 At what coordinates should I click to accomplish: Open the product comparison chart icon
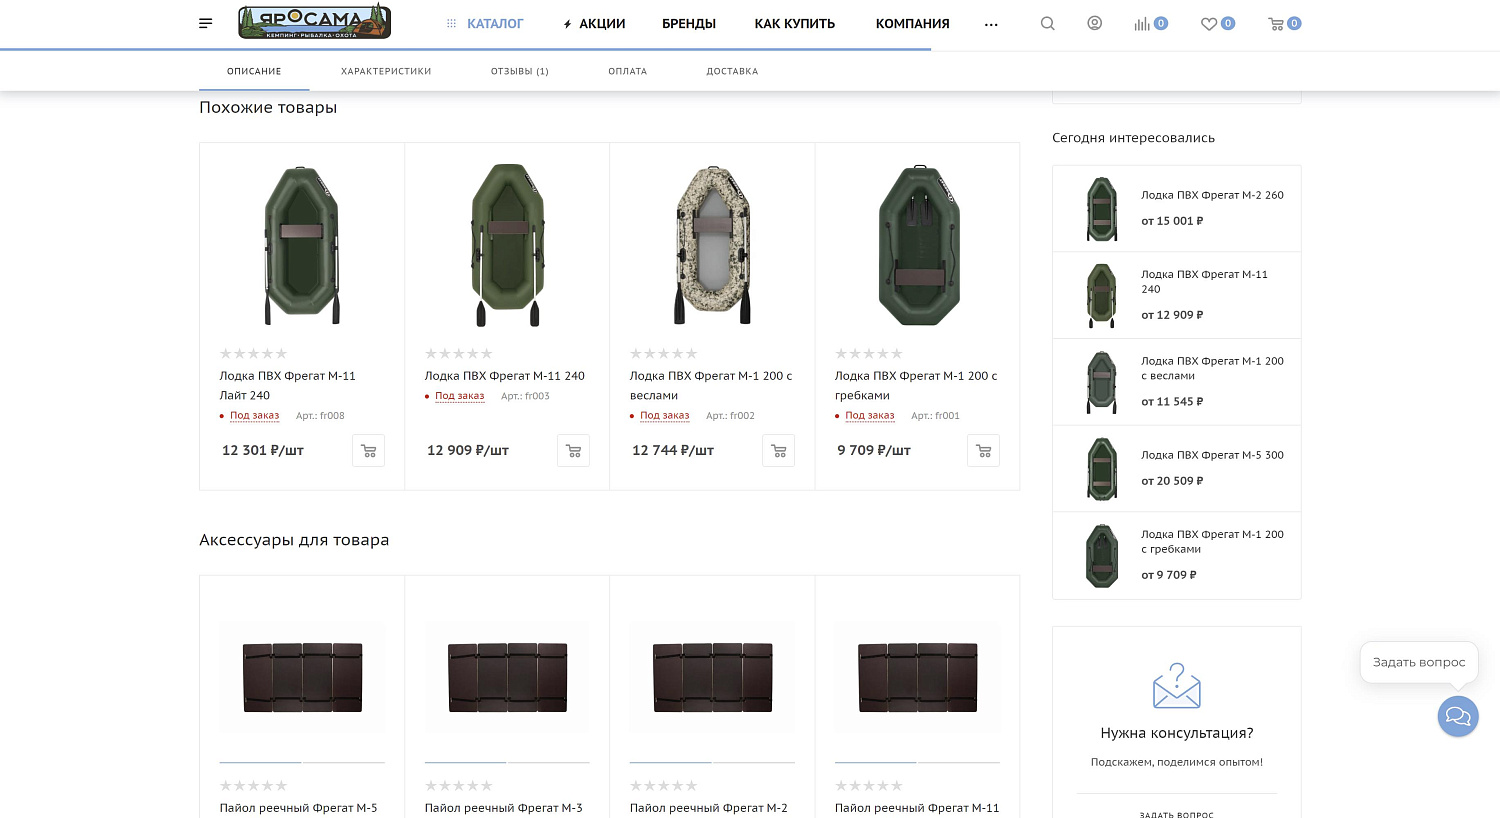[1143, 23]
